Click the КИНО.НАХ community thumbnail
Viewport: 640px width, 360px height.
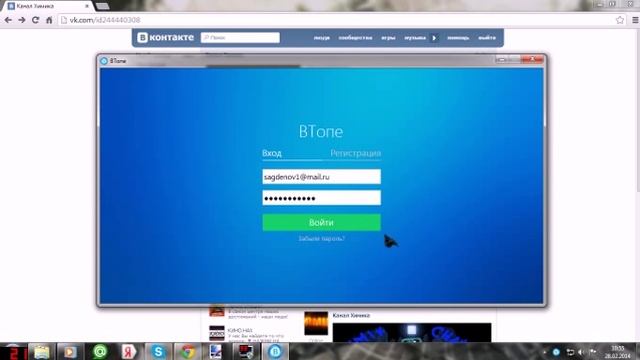(217, 333)
